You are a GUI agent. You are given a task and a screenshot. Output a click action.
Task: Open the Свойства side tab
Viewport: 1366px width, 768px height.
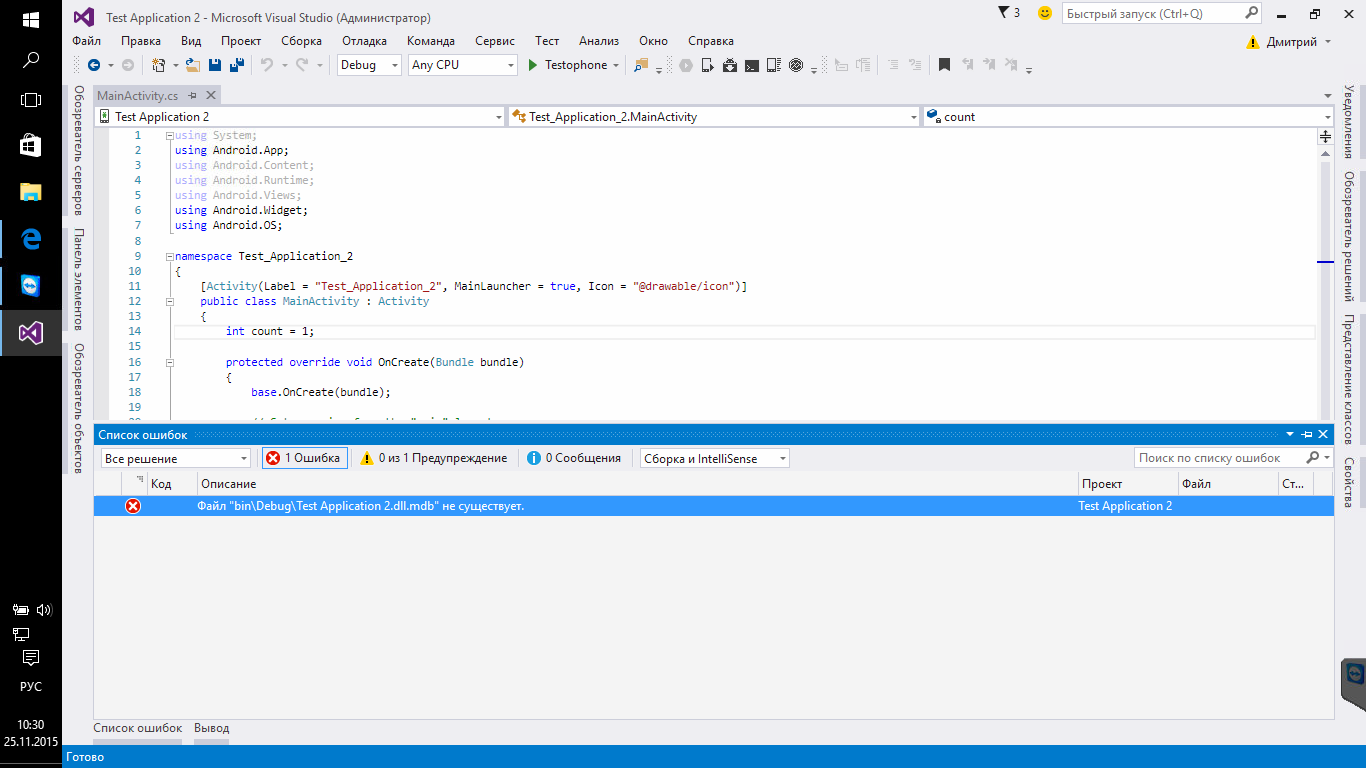pos(1348,482)
